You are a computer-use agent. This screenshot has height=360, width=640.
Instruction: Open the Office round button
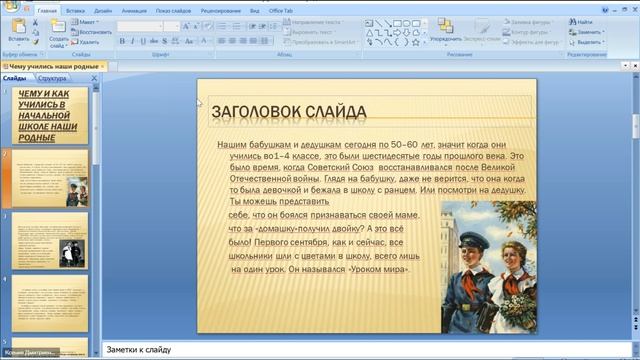pos(11,6)
